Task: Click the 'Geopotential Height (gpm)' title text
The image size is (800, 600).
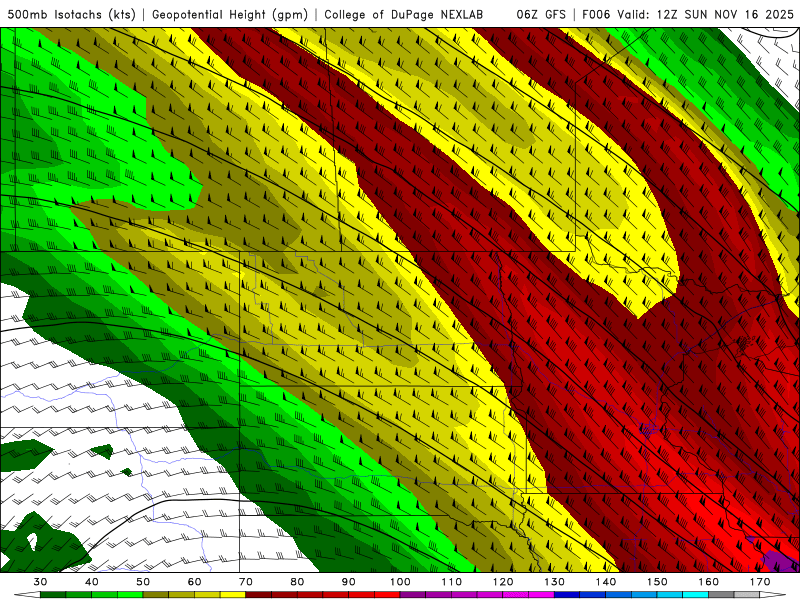Action: coord(230,15)
